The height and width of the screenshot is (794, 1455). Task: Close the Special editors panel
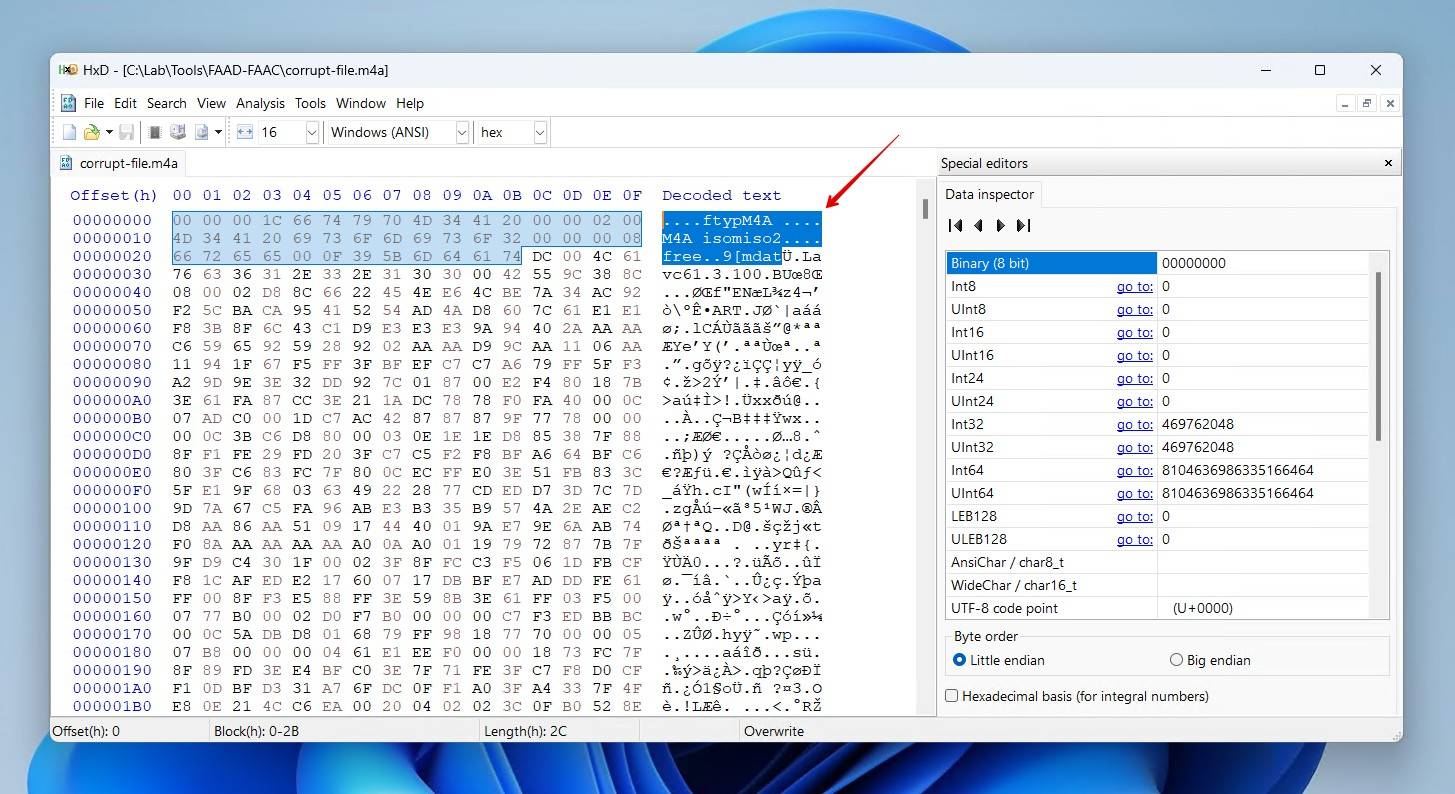(x=1388, y=163)
